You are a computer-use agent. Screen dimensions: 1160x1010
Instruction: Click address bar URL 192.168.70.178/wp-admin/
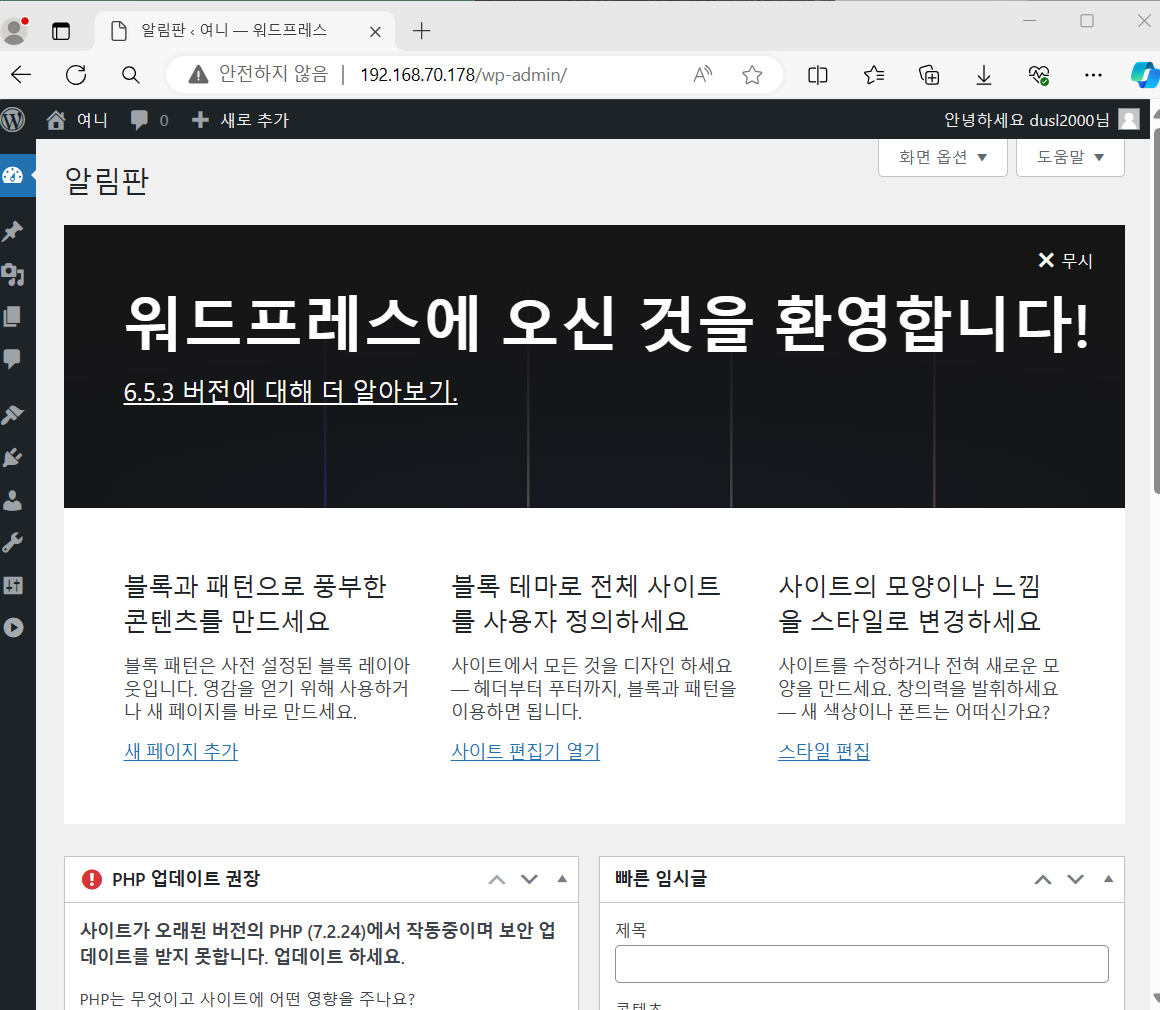pyautogui.click(x=463, y=75)
